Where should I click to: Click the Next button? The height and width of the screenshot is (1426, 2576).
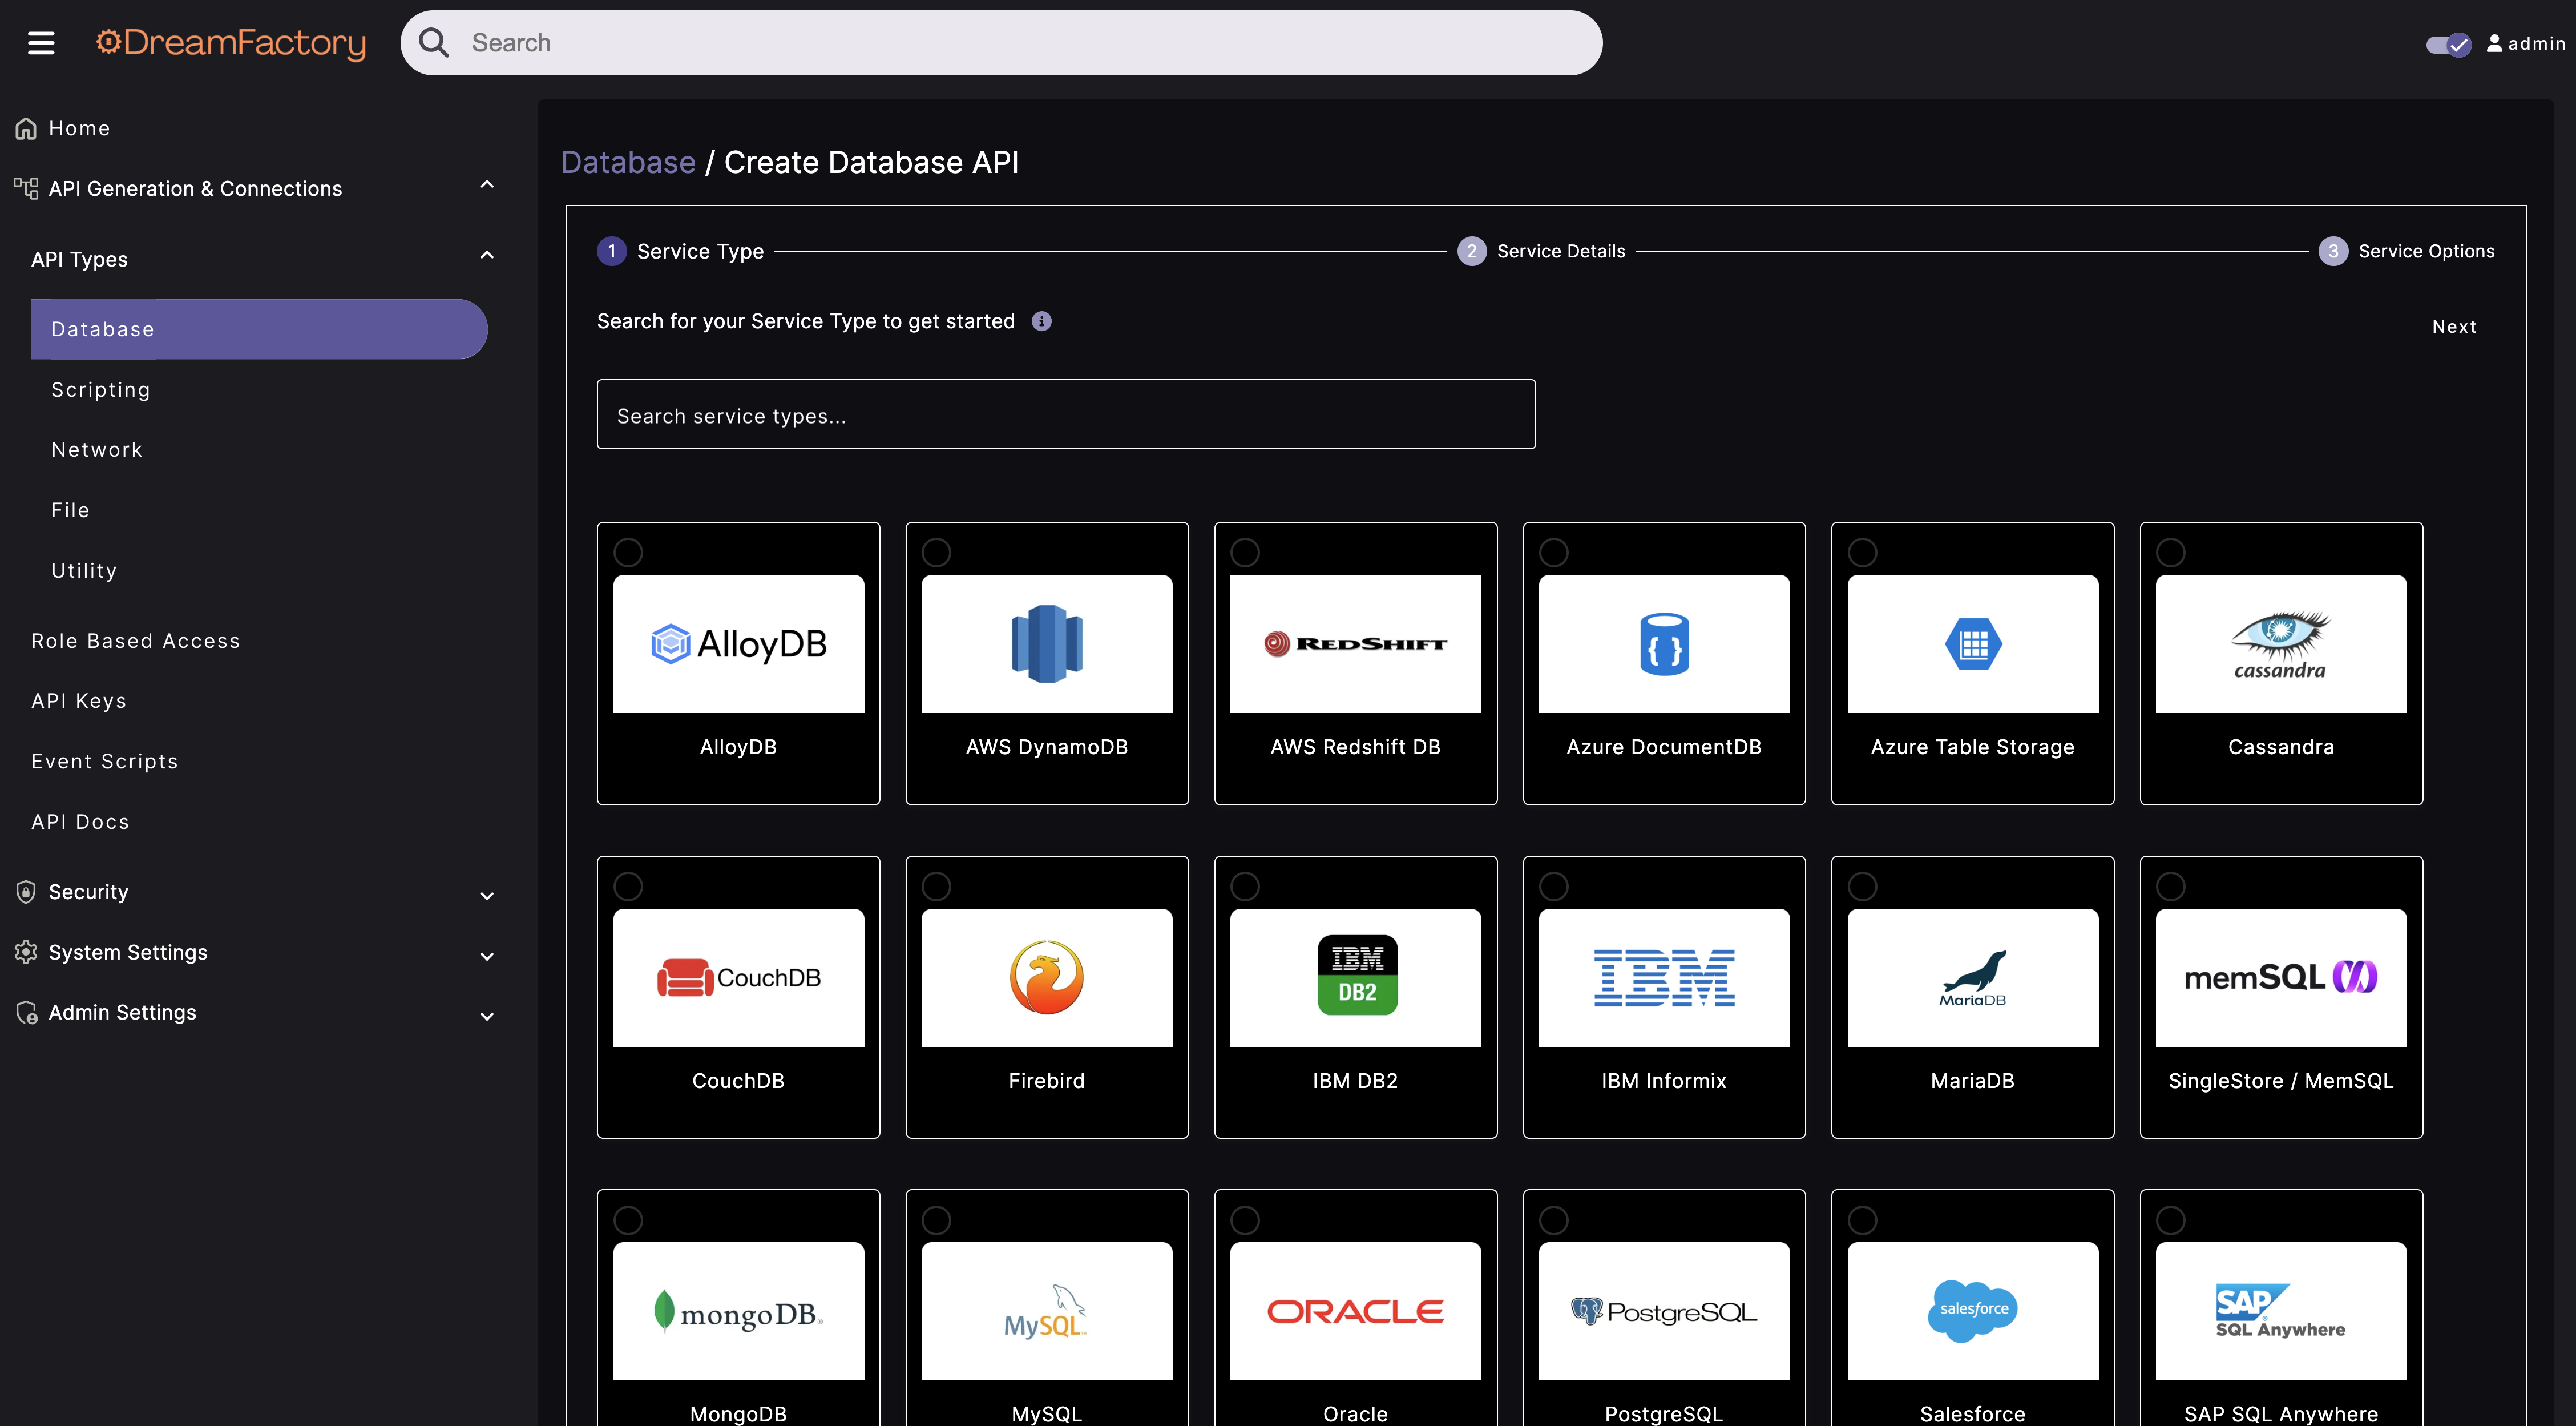2454,326
